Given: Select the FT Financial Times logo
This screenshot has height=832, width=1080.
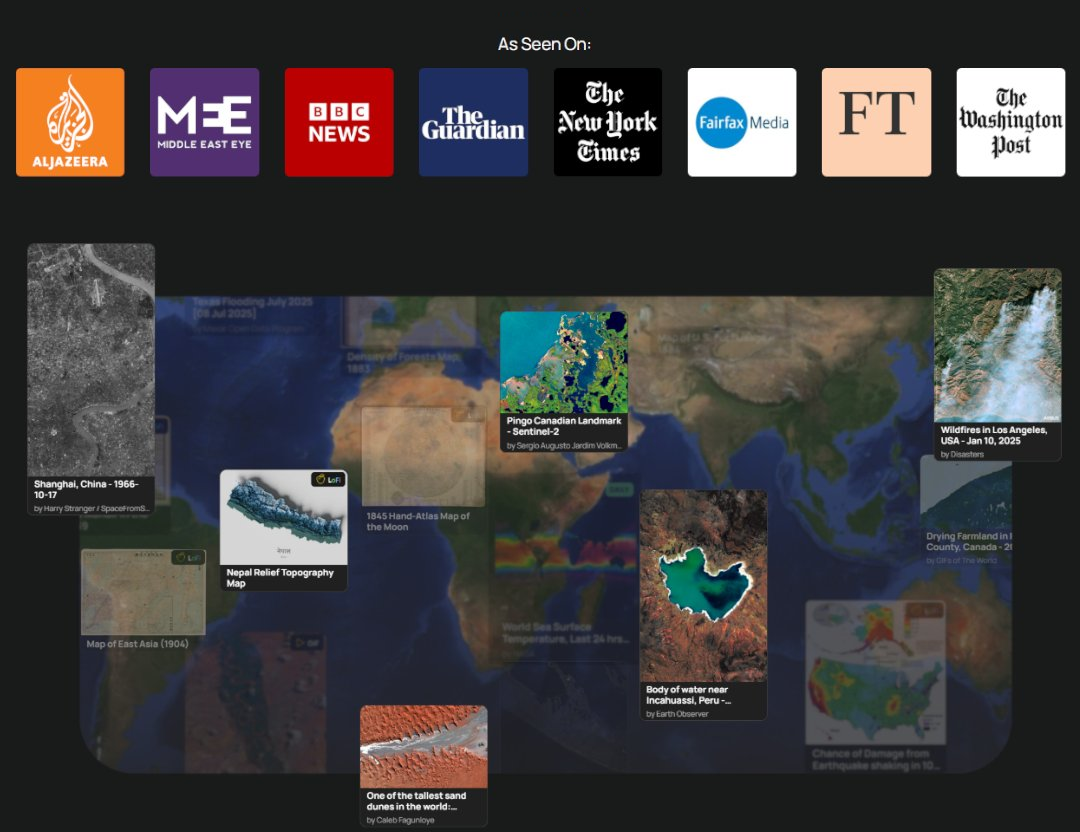Looking at the screenshot, I should click(x=876, y=122).
